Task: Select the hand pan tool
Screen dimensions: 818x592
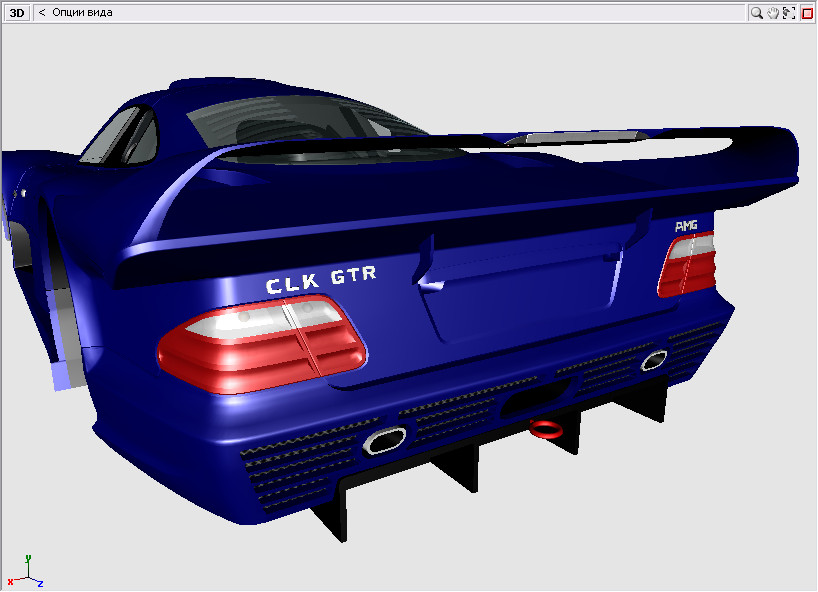Action: 773,13
